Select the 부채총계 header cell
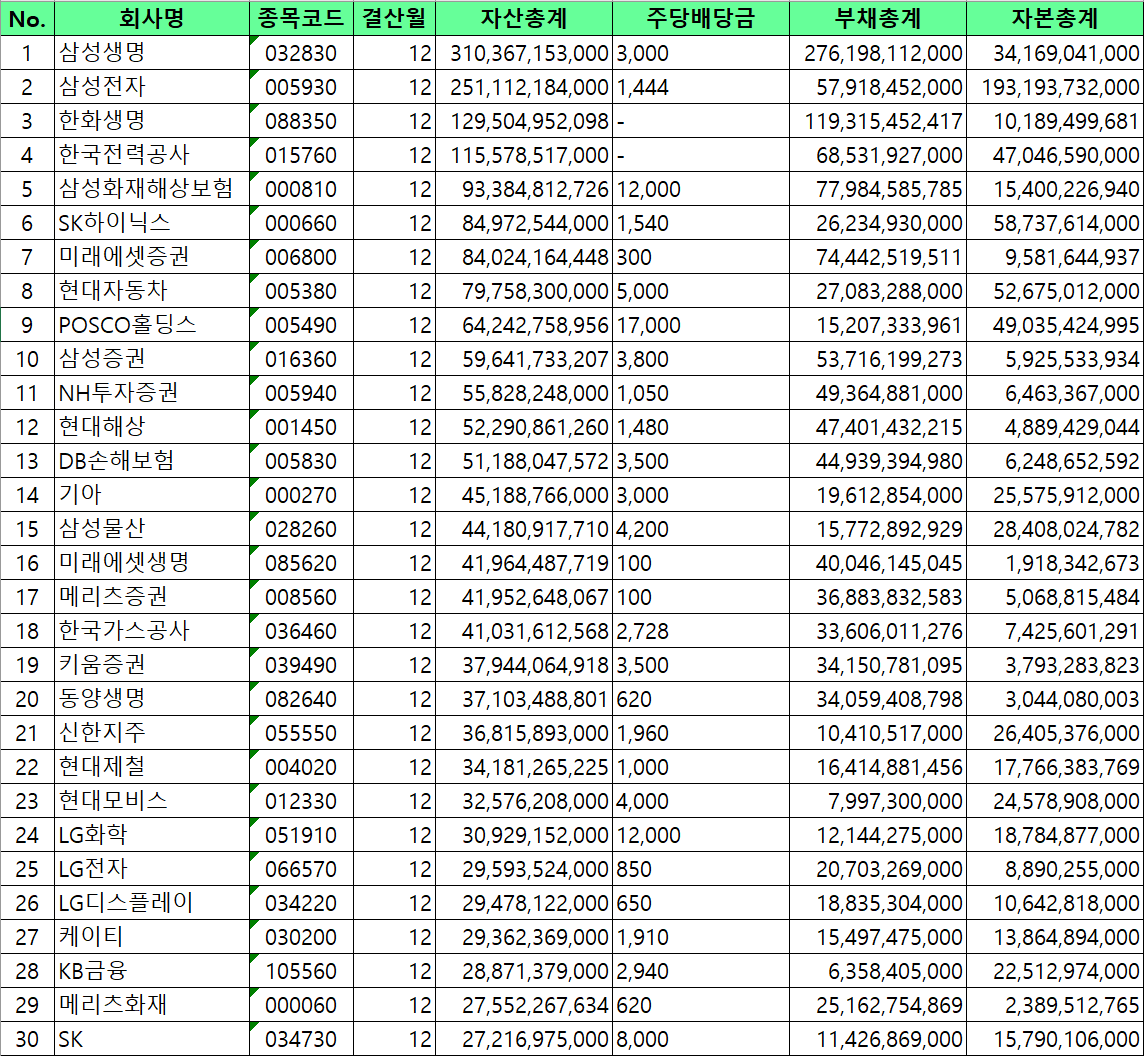The image size is (1144, 1056). (x=878, y=19)
